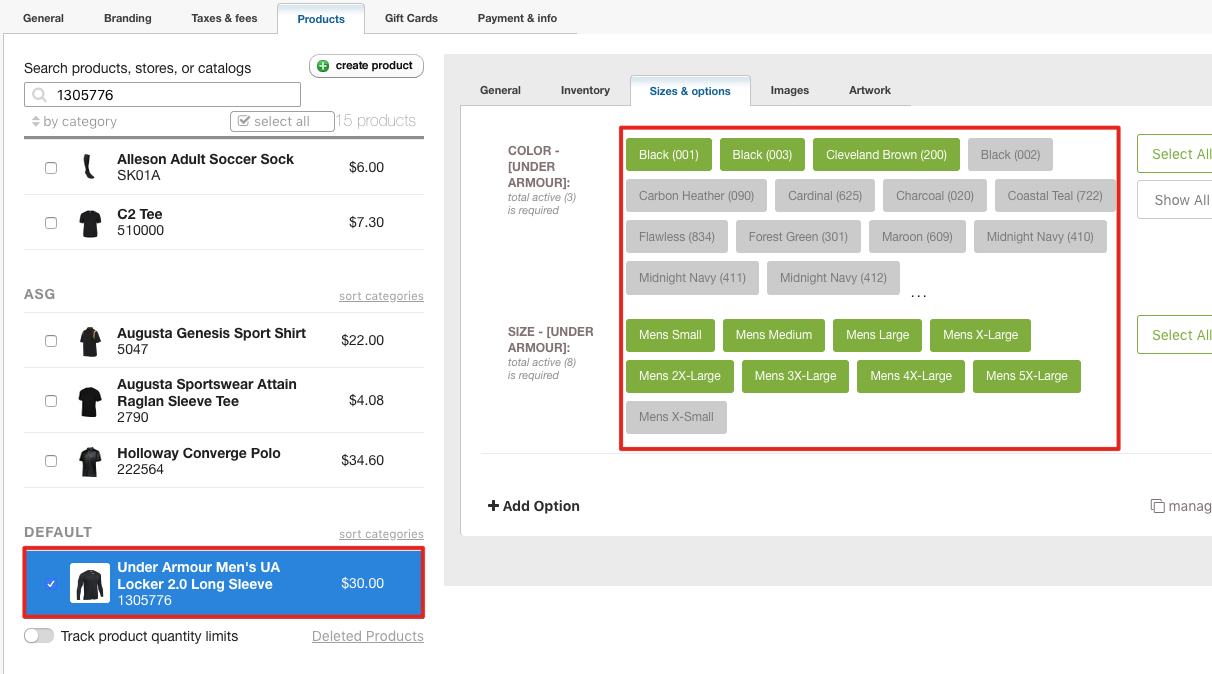Deselect Mens 5X-Large size
1212x674 pixels.
coord(1027,376)
